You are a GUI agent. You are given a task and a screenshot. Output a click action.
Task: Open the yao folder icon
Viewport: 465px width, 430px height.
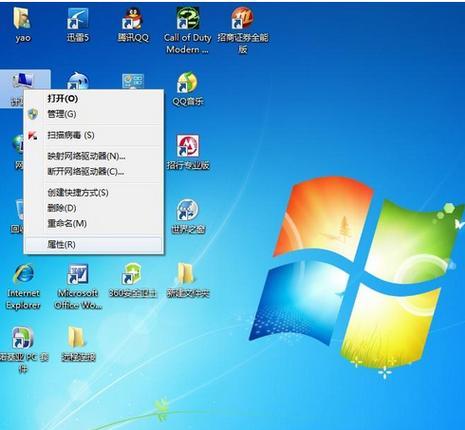22,19
